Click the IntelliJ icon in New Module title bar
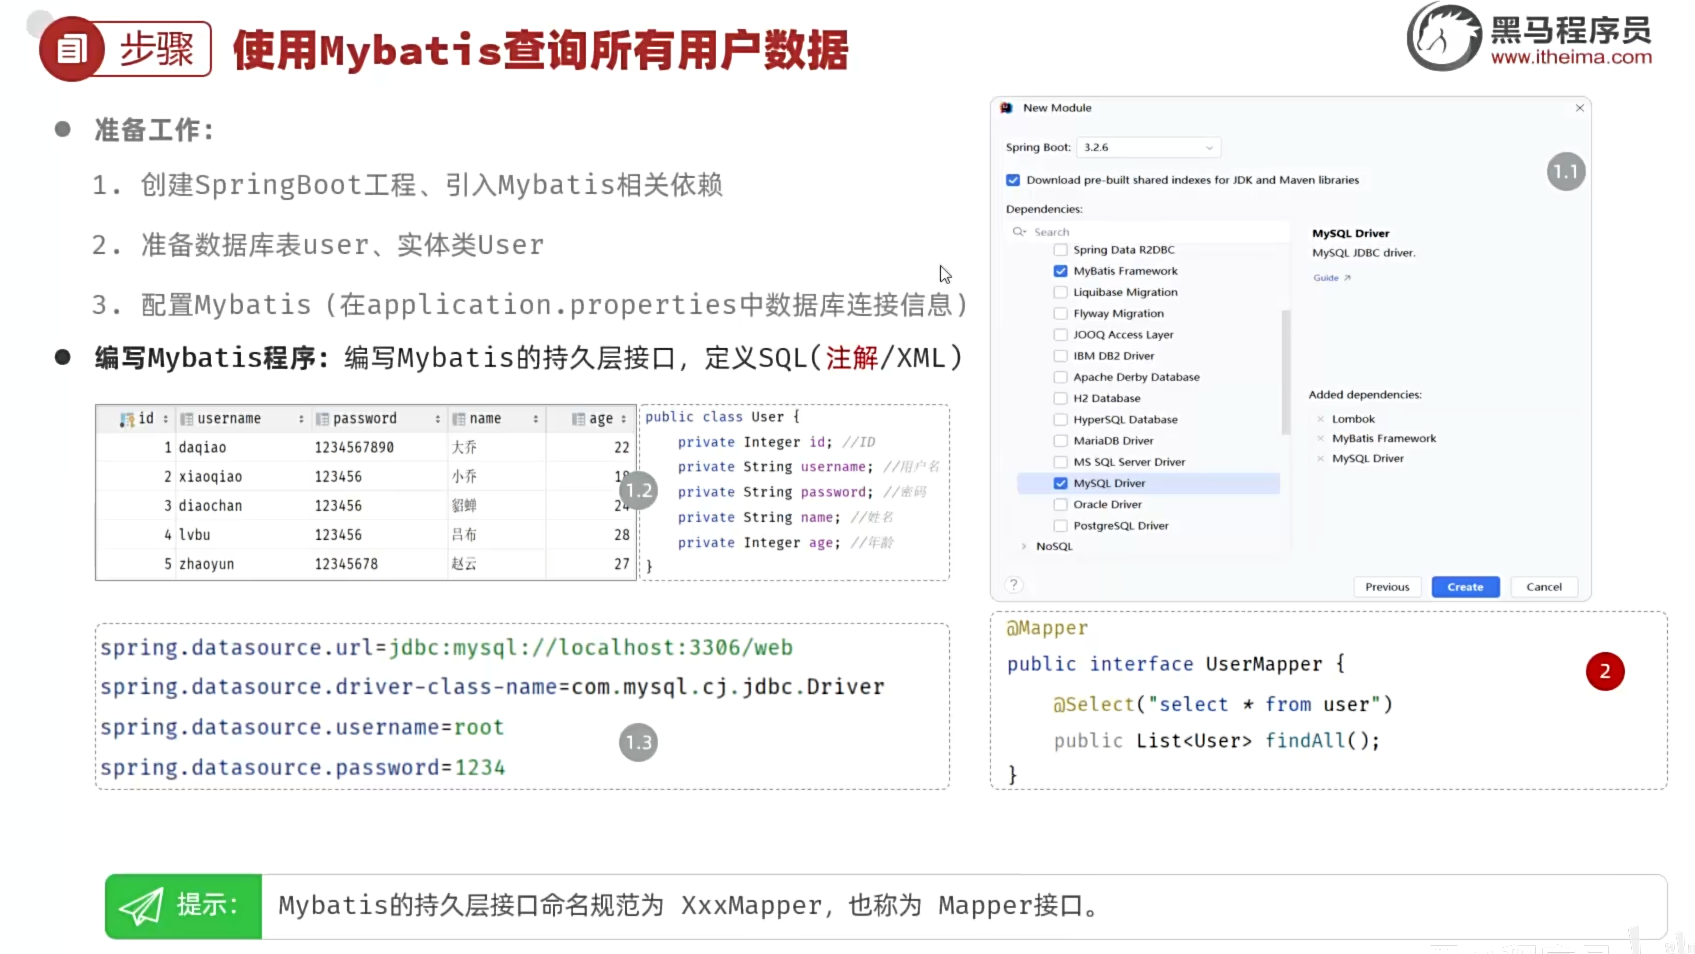1695x954 pixels. (x=1006, y=108)
